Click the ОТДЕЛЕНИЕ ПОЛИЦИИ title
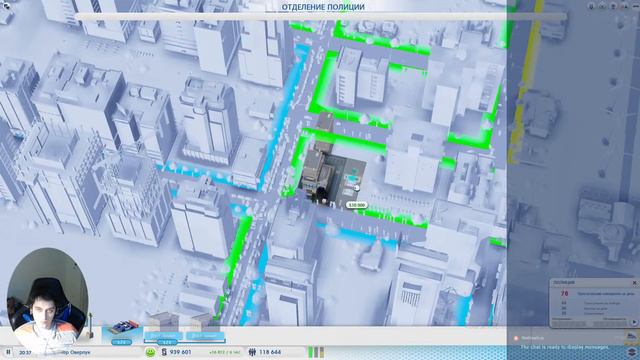640x360 pixels. tap(323, 7)
